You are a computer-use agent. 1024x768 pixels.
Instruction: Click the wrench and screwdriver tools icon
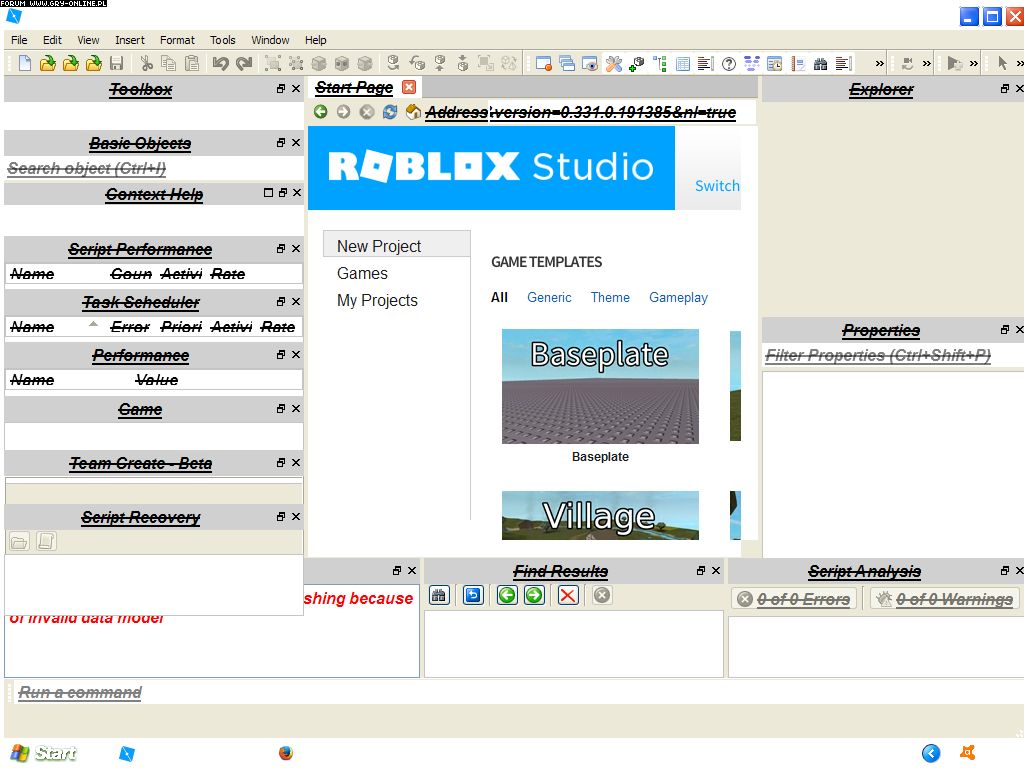point(614,63)
